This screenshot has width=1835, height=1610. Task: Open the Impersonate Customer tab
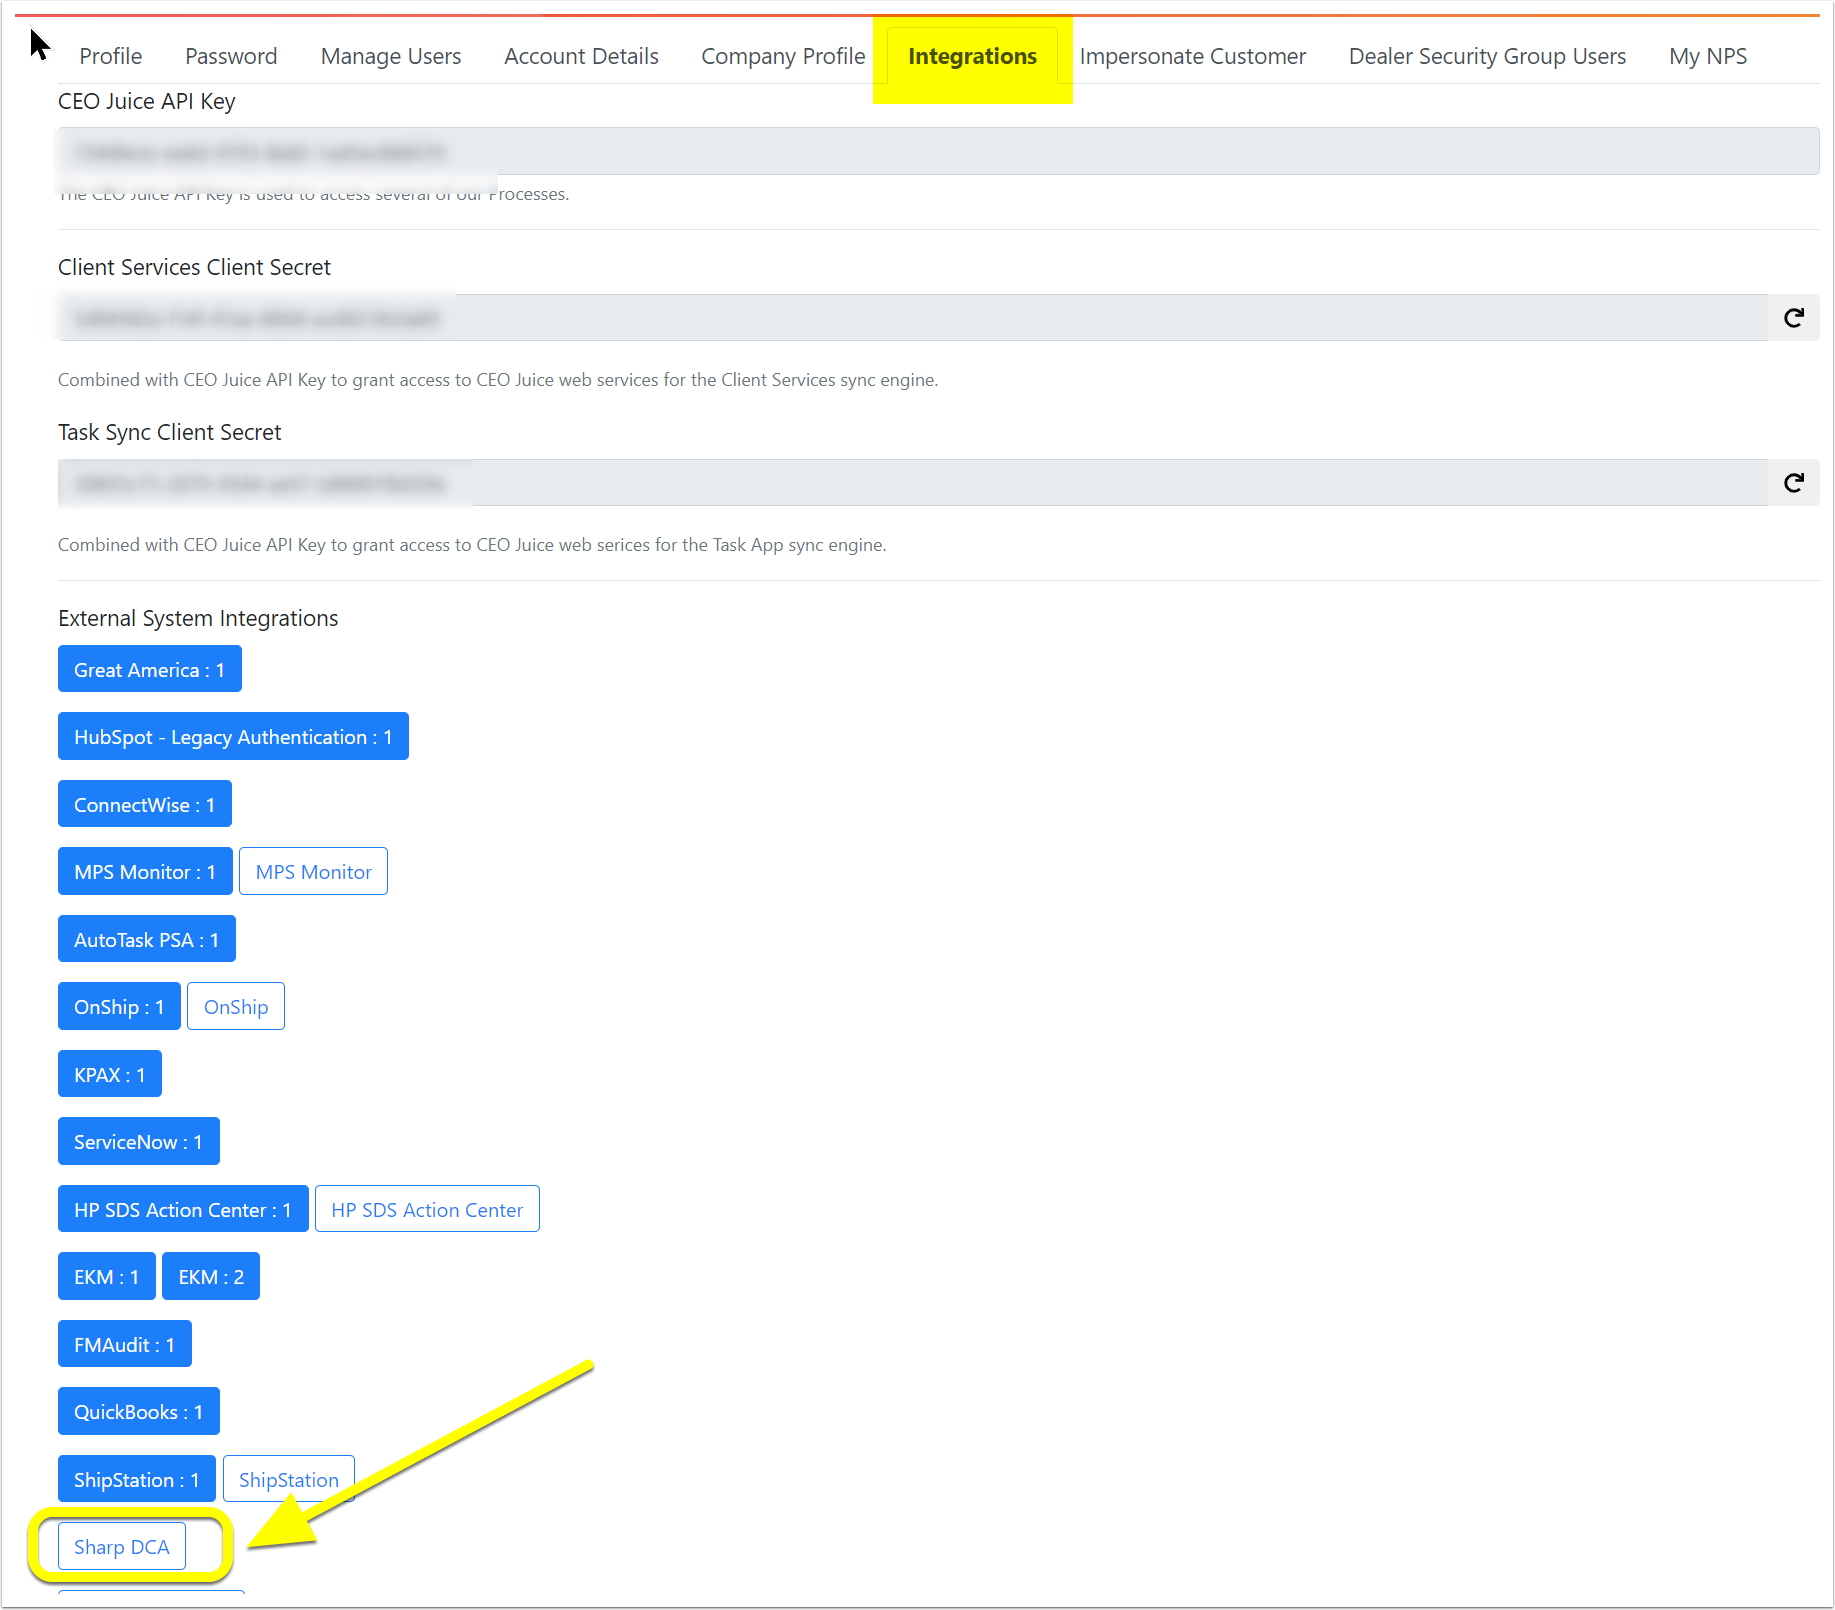pos(1193,56)
